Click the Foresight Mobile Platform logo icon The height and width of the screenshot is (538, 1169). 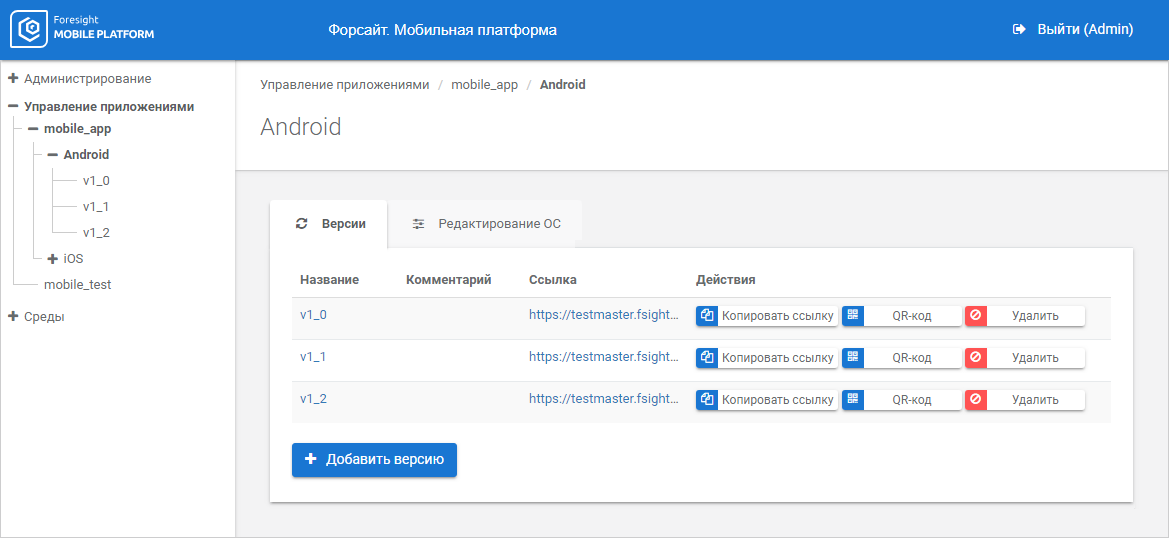tap(28, 30)
